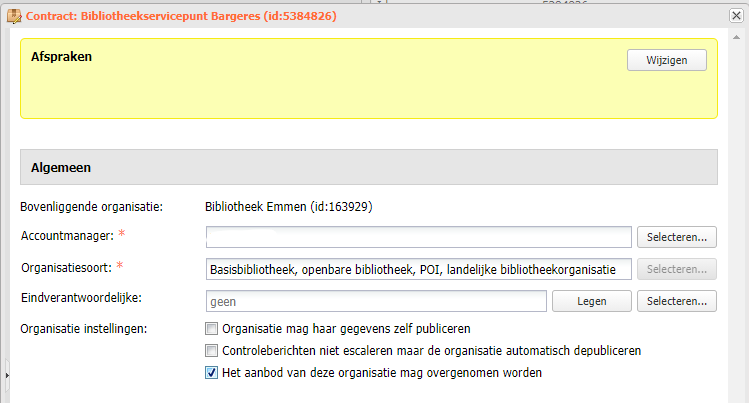Viewport: 749px width, 403px height.
Task: Click the Legen button
Action: (x=591, y=301)
